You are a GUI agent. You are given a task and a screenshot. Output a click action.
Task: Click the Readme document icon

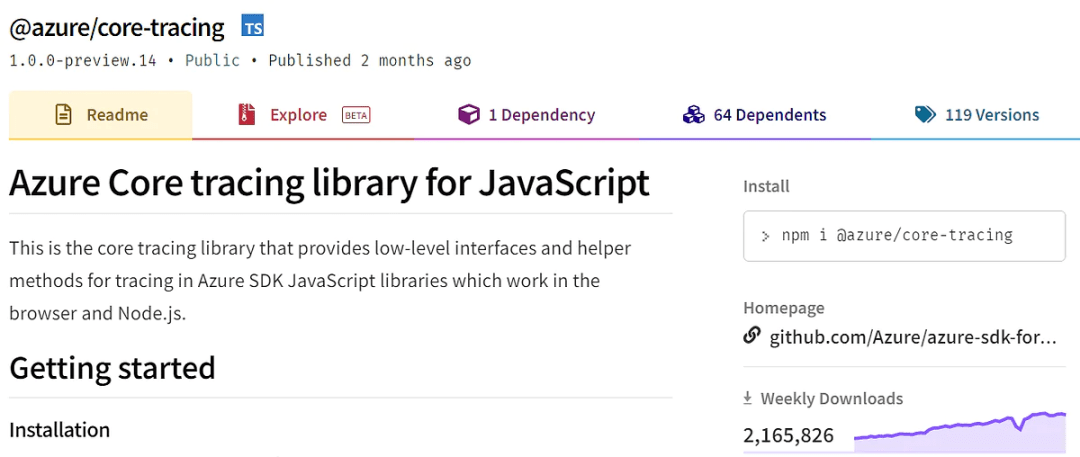[63, 115]
